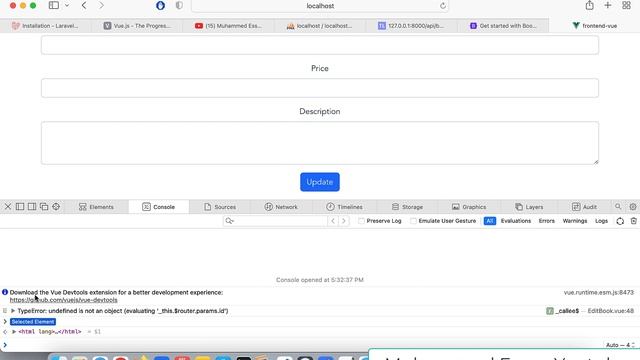Image resolution: width=640 pixels, height=360 pixels.
Task: Go to previous console search result
Action: (333, 221)
